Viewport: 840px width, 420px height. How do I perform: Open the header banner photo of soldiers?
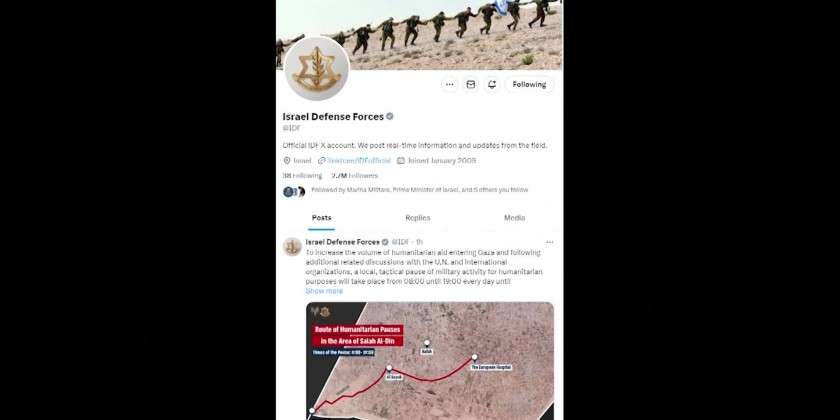[x=419, y=35]
